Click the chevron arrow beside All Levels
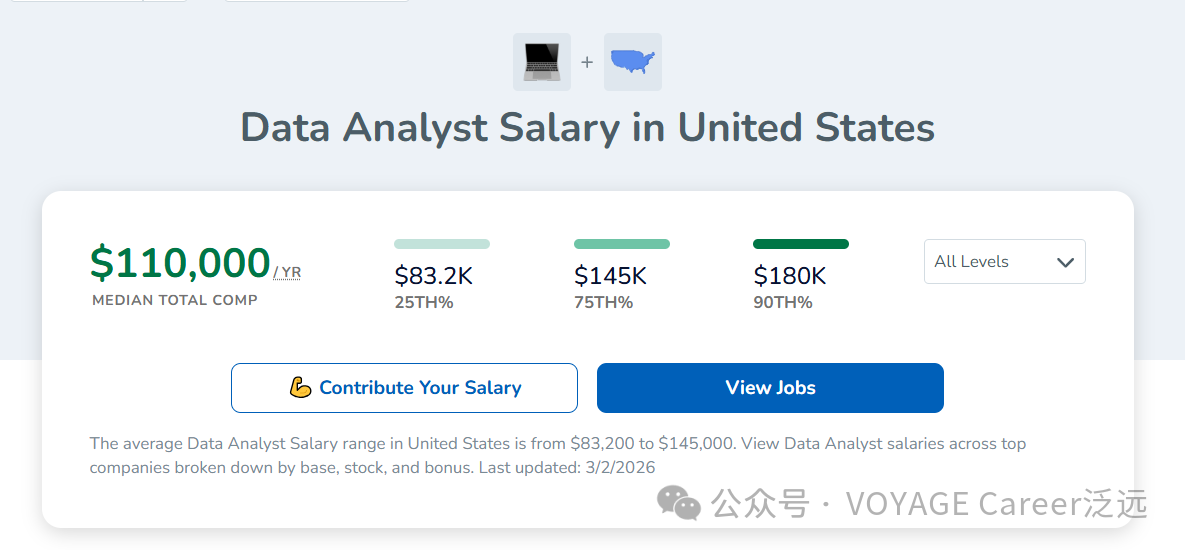 1065,262
